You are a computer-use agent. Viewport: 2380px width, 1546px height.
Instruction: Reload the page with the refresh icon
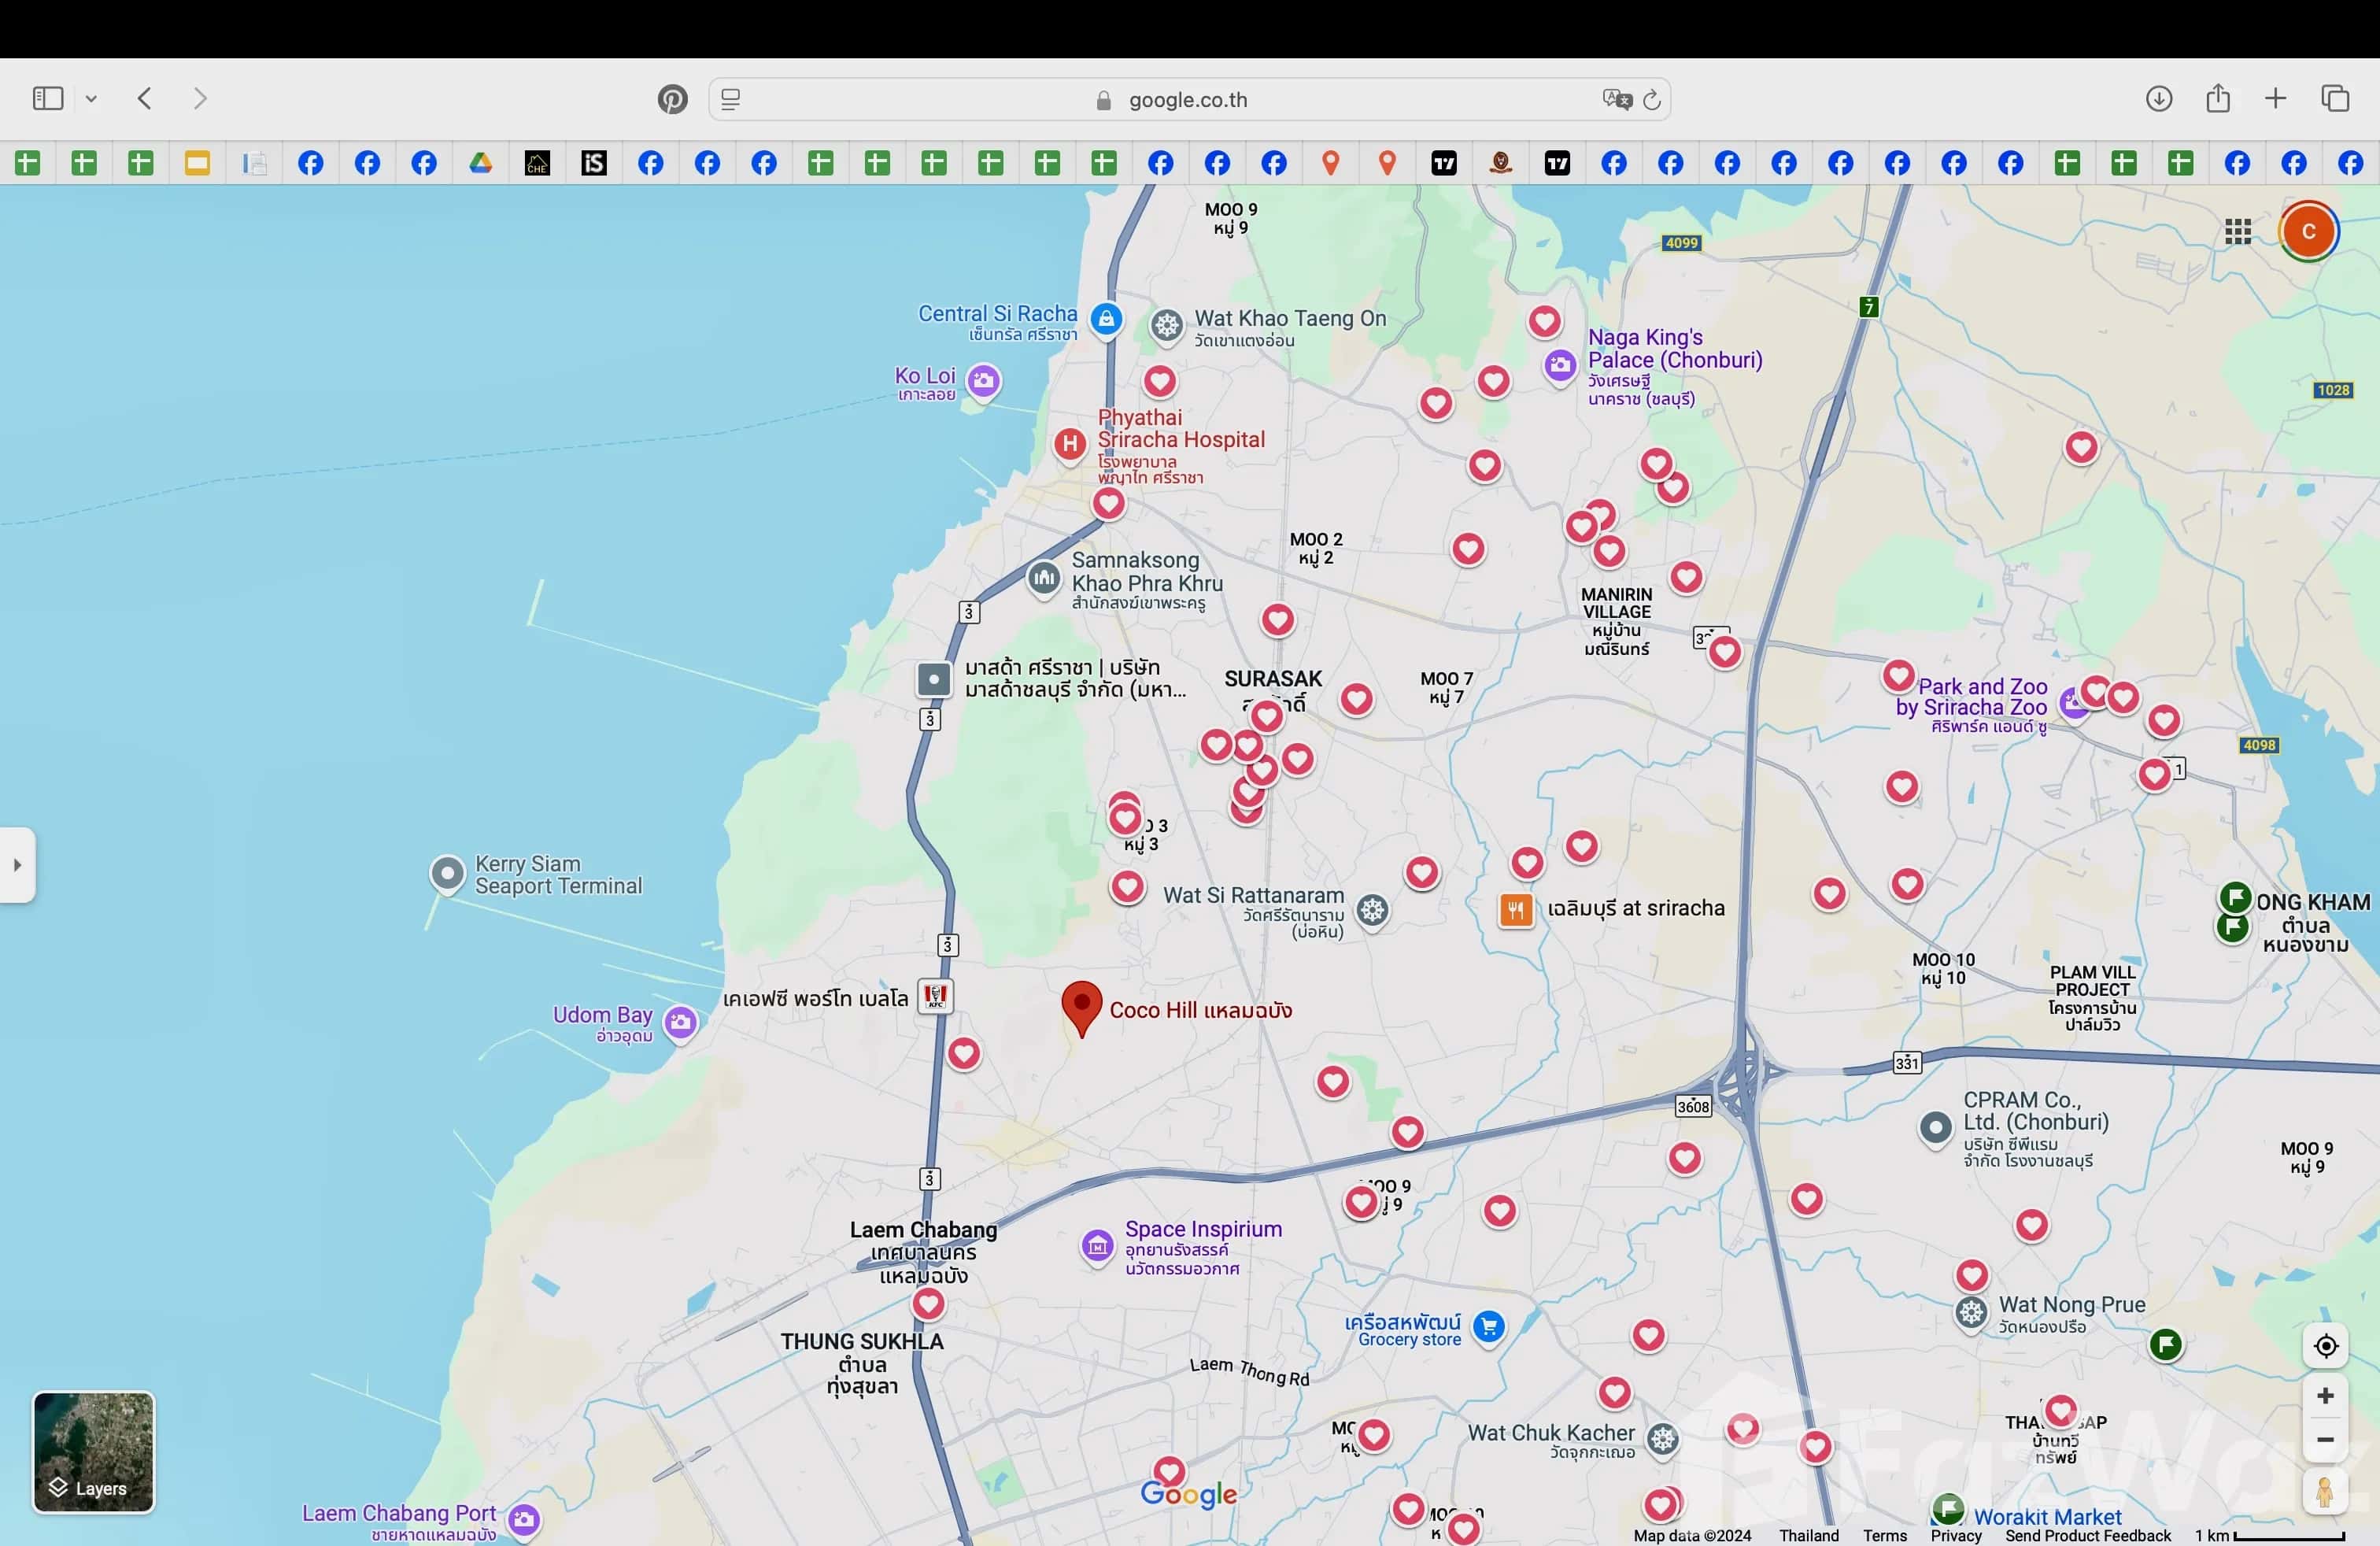pyautogui.click(x=1652, y=99)
